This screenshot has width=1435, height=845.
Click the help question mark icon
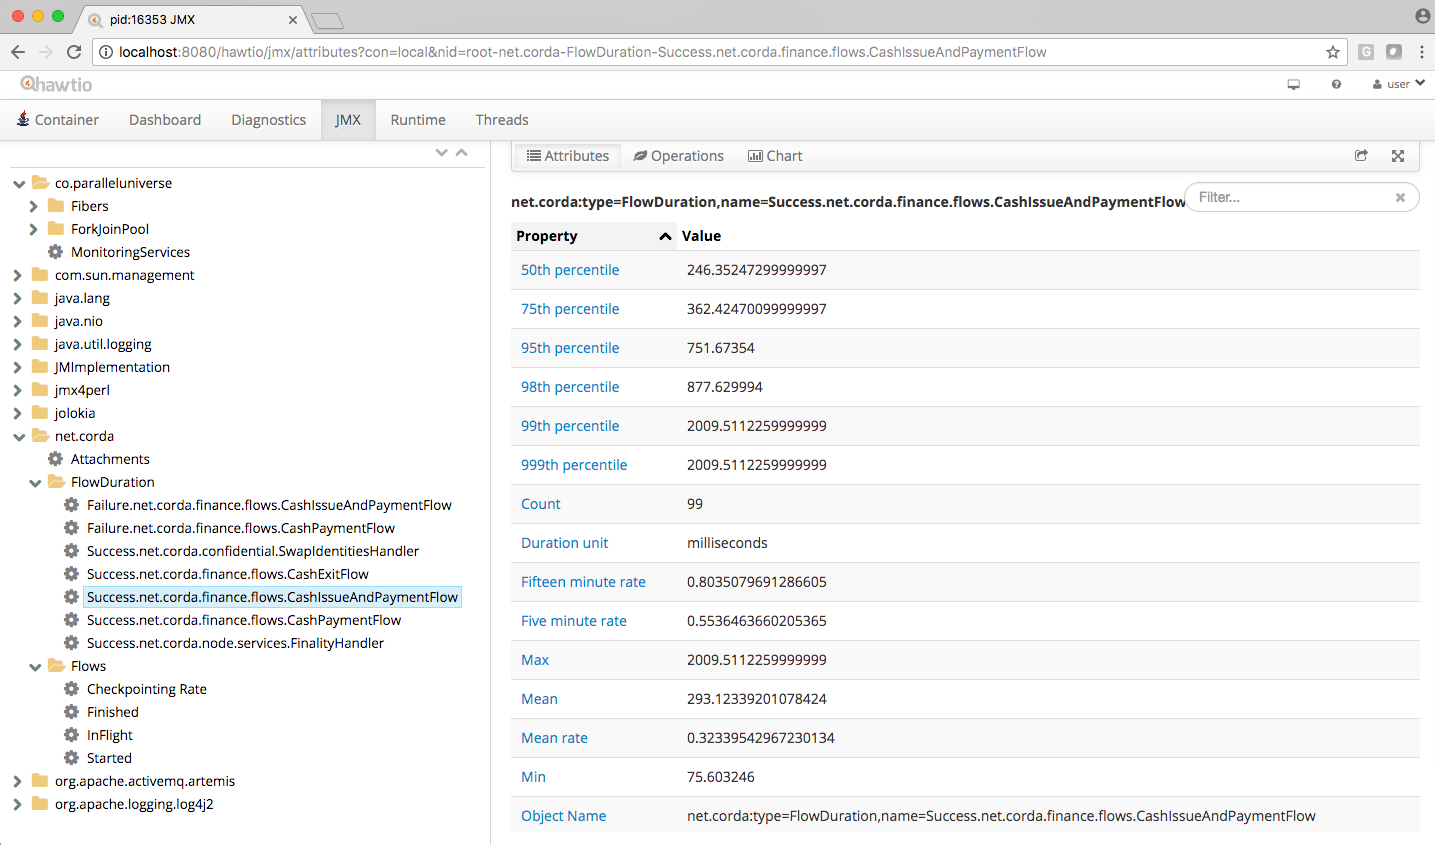1336,85
